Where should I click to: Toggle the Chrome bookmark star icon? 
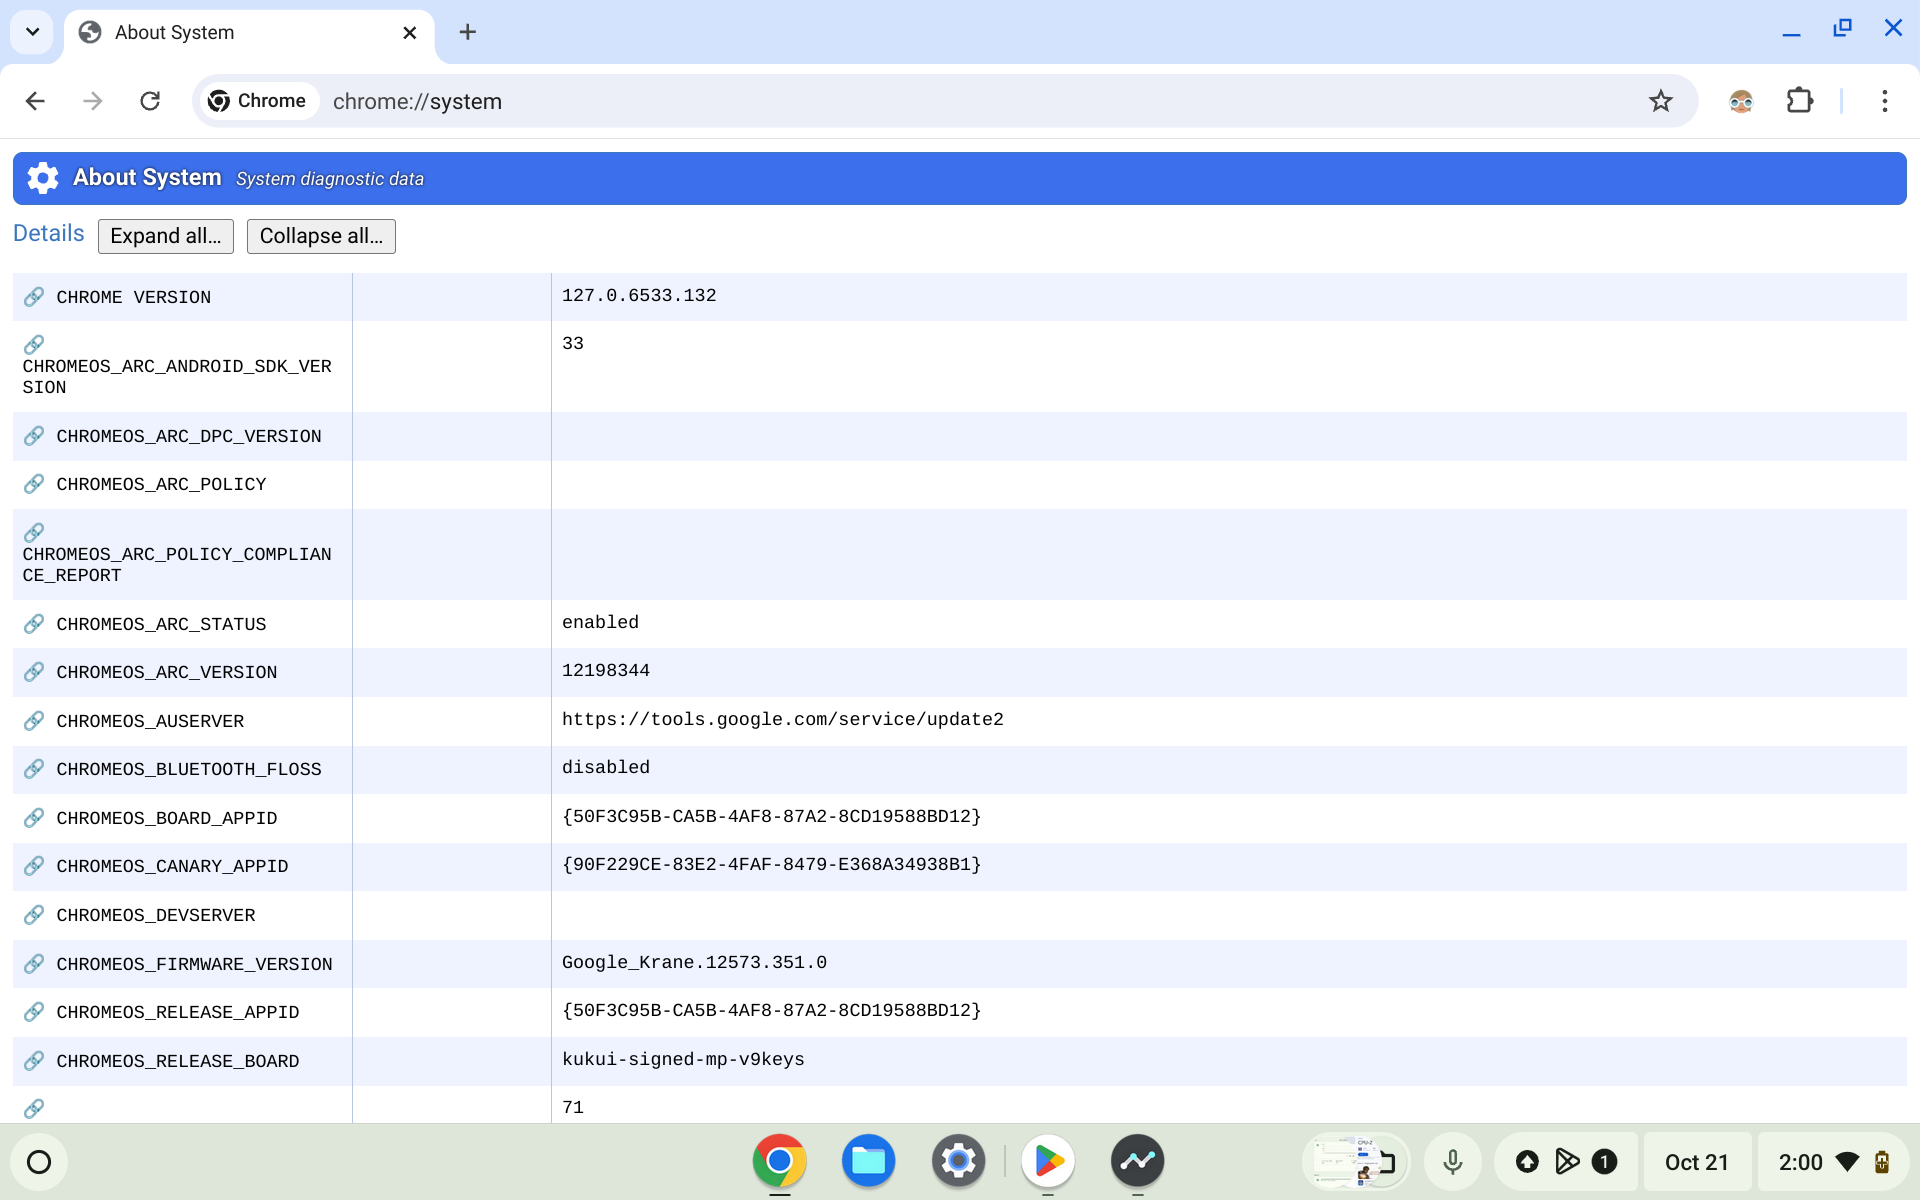[1659, 101]
